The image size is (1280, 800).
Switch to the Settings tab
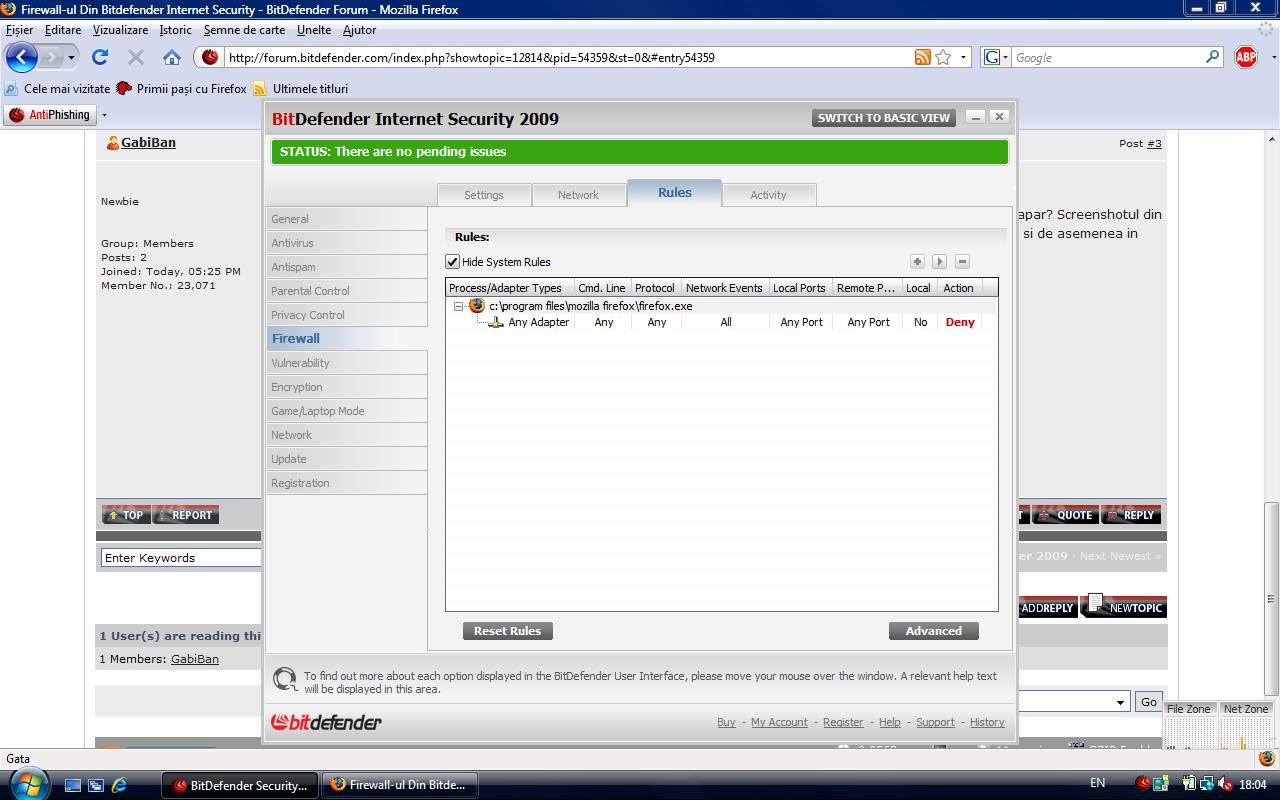click(x=484, y=195)
